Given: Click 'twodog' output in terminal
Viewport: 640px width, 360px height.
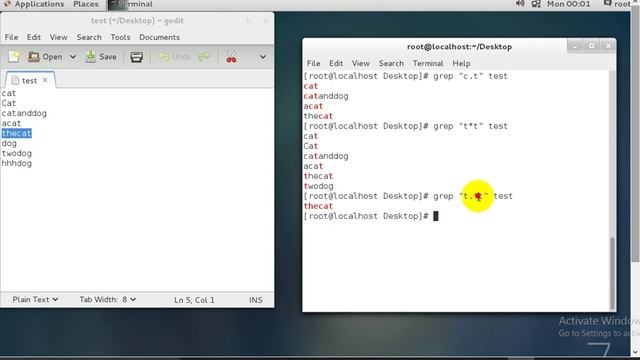Looking at the screenshot, I should [318, 186].
